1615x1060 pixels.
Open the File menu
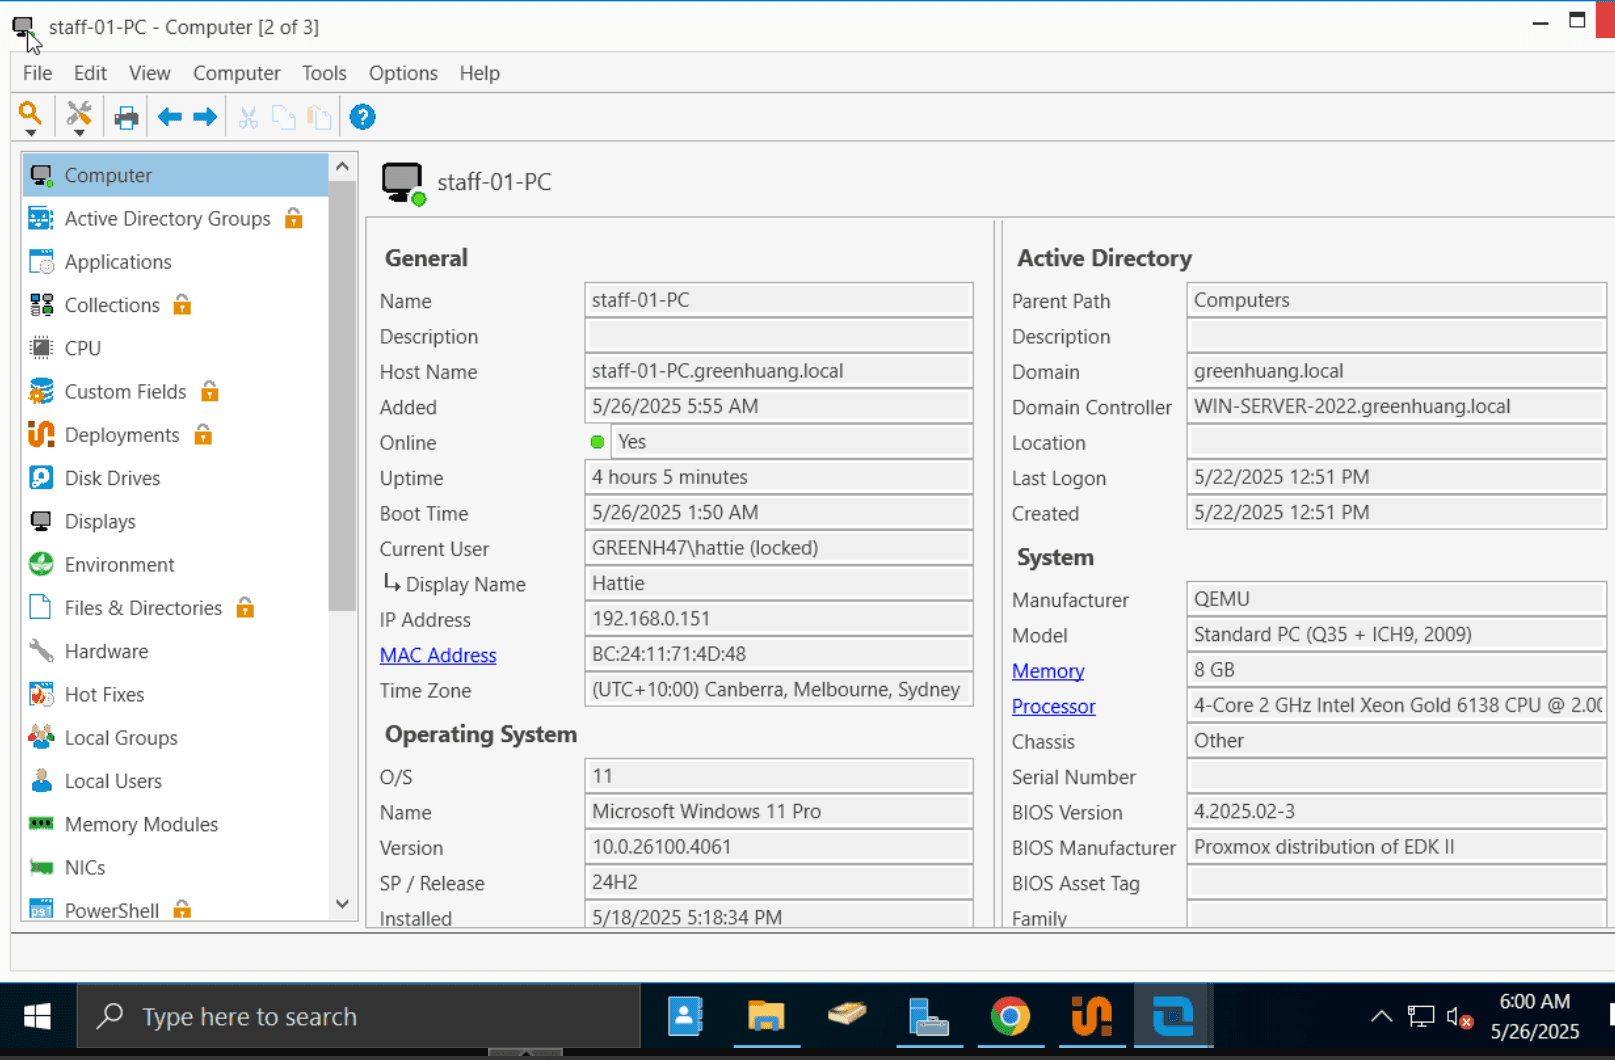pos(37,73)
